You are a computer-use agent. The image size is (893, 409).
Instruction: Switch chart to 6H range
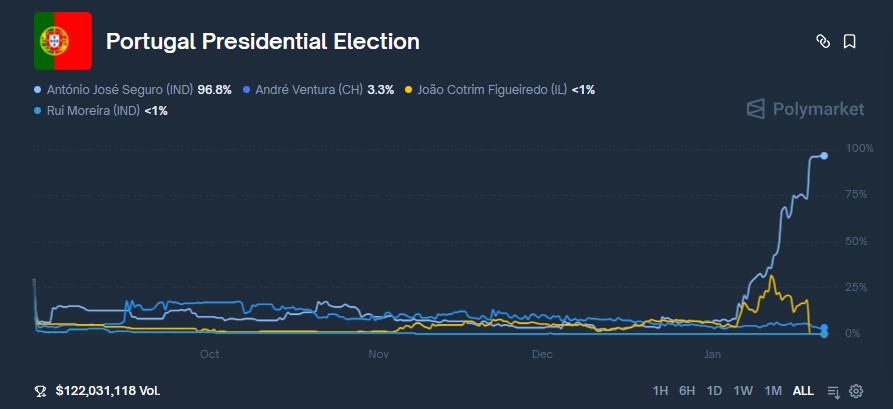[x=687, y=391]
